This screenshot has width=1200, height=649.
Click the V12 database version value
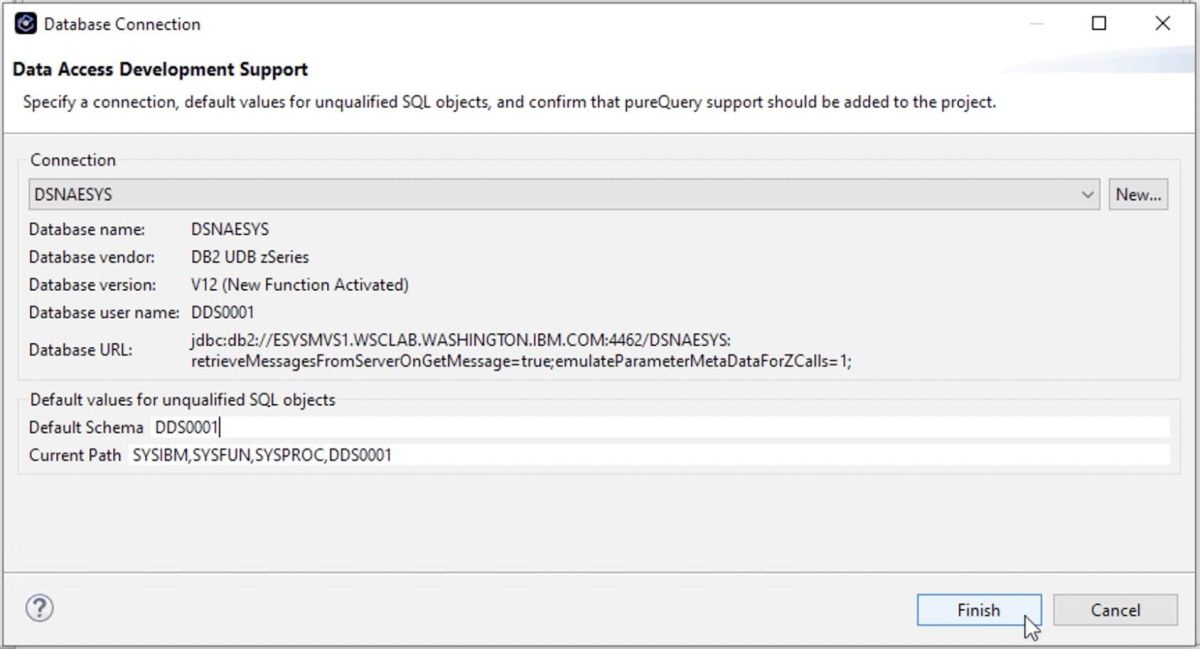299,285
